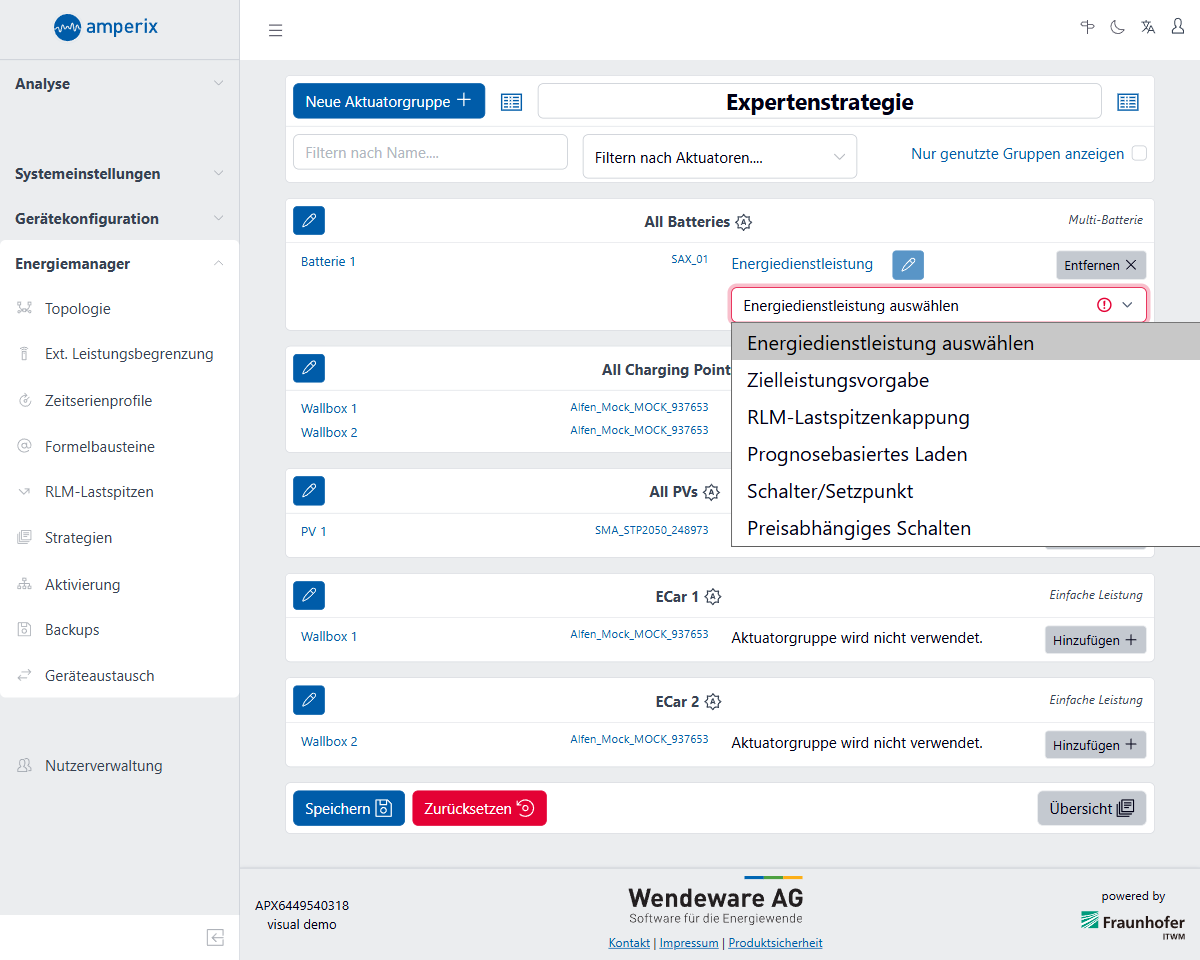Screen dimensions: 1200x960
Task: Click the hamburger menu icon
Action: coord(275,30)
